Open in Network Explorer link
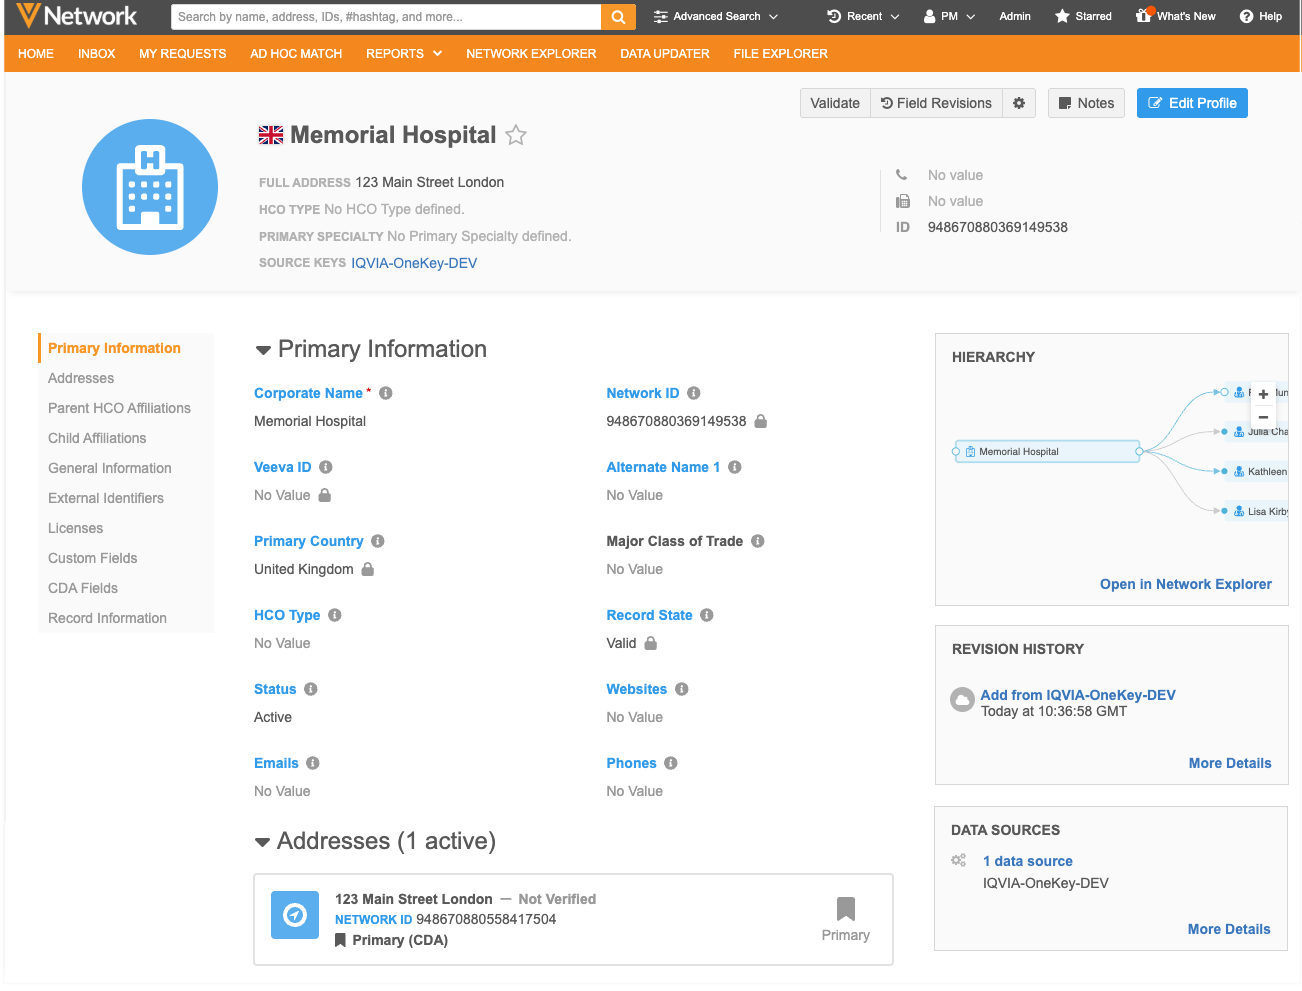Viewport: 1302px width, 991px height. 1185,584
